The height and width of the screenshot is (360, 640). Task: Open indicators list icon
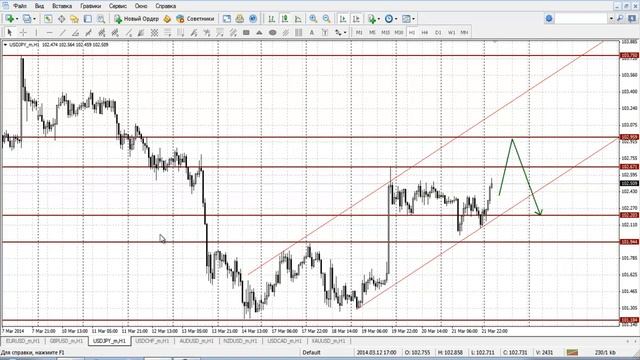click(371, 19)
